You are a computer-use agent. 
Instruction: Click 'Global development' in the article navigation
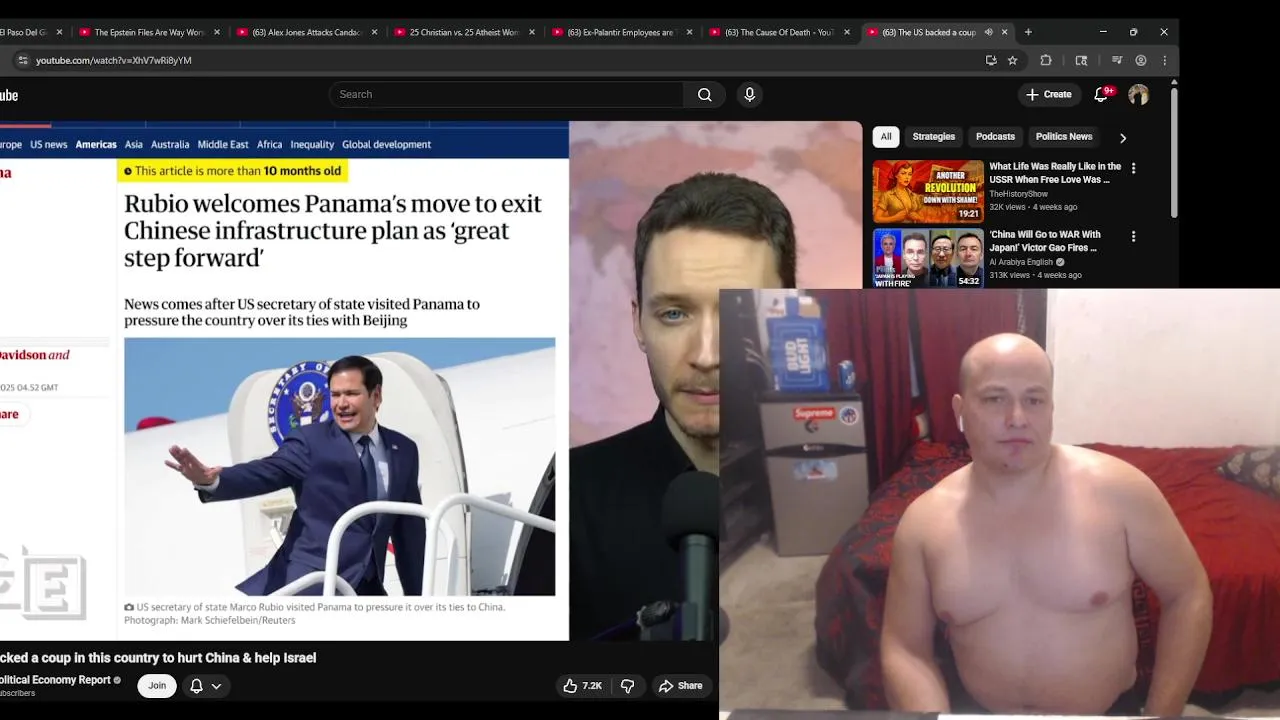[386, 144]
